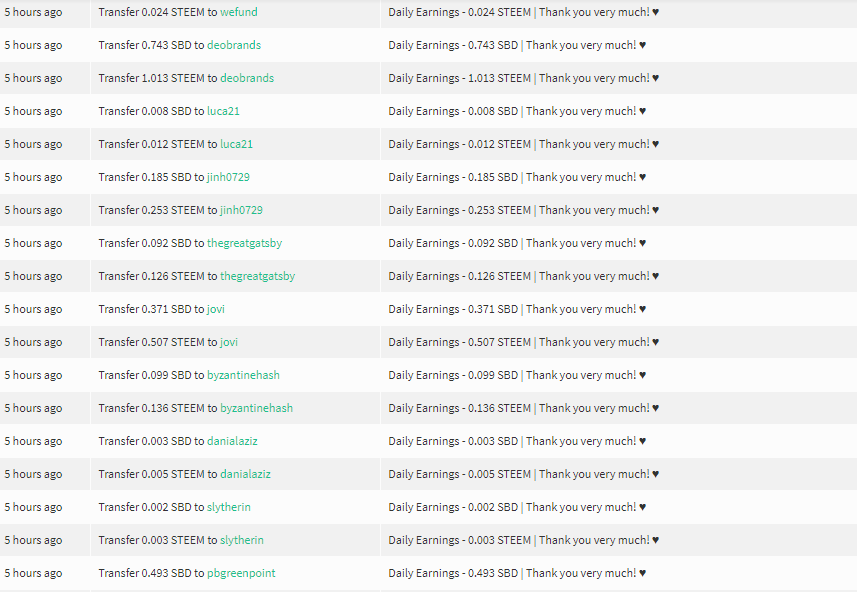857x592 pixels.
Task: Click '5 hours ago' in 0.136 STEEM byzantinehash row
Action: 33,408
